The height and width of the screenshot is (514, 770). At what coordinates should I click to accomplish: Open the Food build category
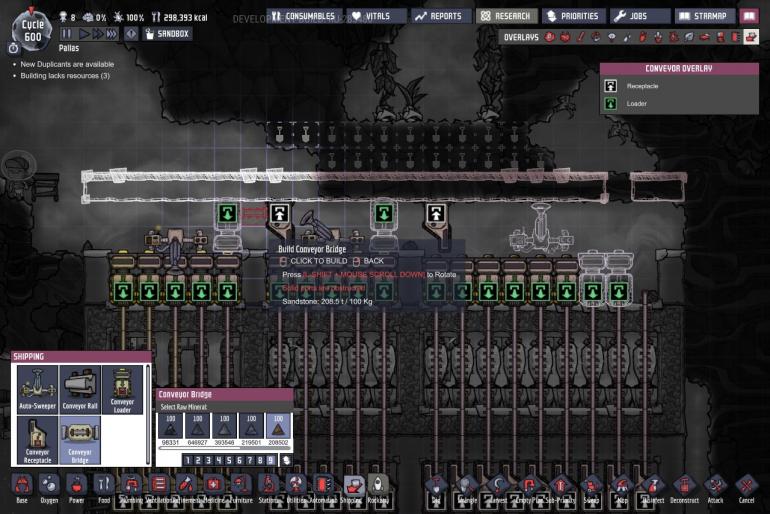104,488
